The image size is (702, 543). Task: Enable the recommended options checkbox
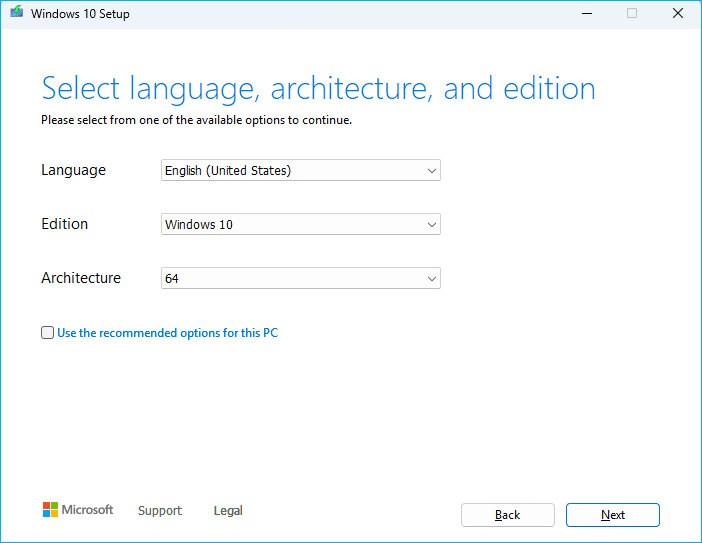coord(47,333)
